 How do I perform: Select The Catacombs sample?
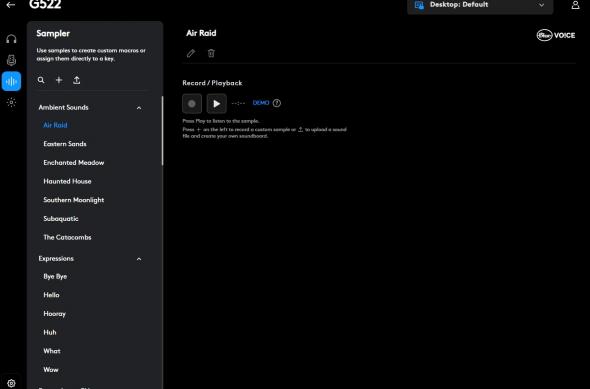(x=67, y=237)
